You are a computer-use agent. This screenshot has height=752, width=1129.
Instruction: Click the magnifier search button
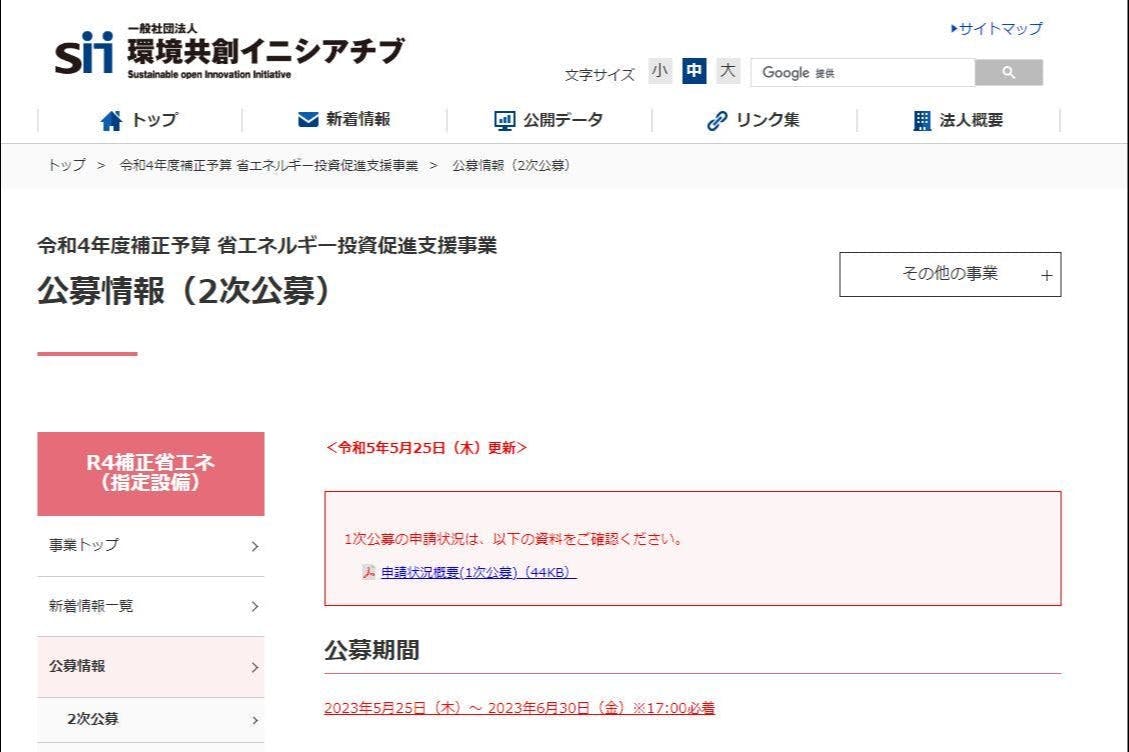(1008, 73)
